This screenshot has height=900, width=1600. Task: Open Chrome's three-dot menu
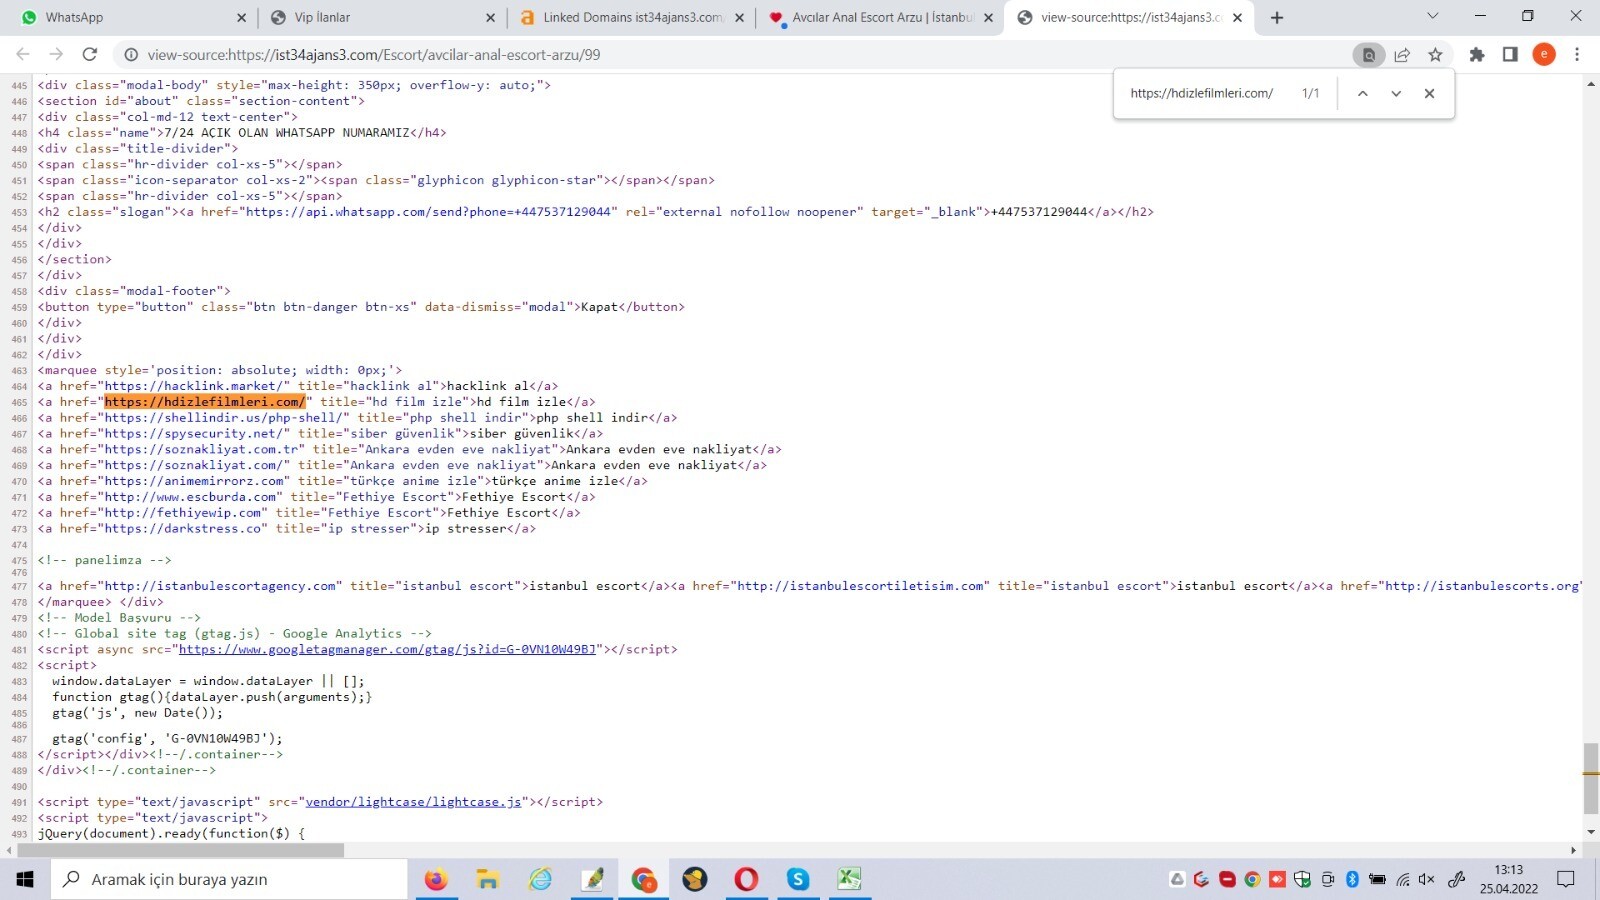(x=1577, y=55)
